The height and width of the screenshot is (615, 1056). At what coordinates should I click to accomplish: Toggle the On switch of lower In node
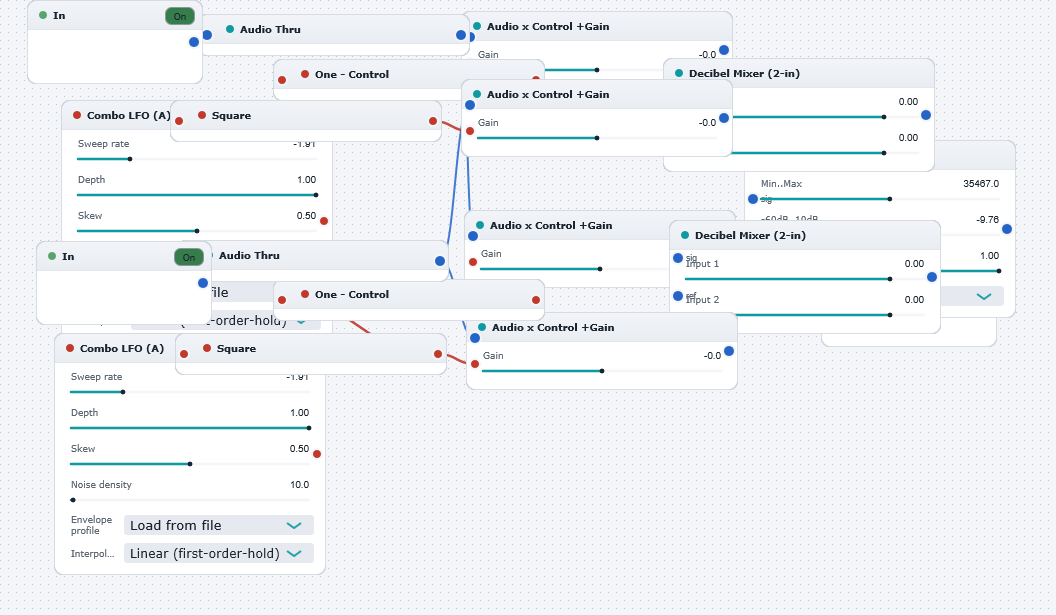click(x=189, y=257)
